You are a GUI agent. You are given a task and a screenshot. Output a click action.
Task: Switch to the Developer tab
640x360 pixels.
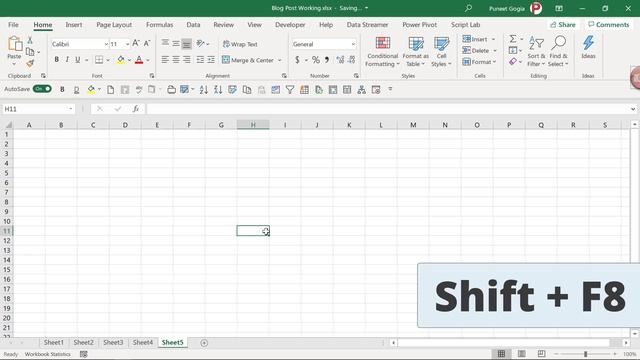point(290,25)
